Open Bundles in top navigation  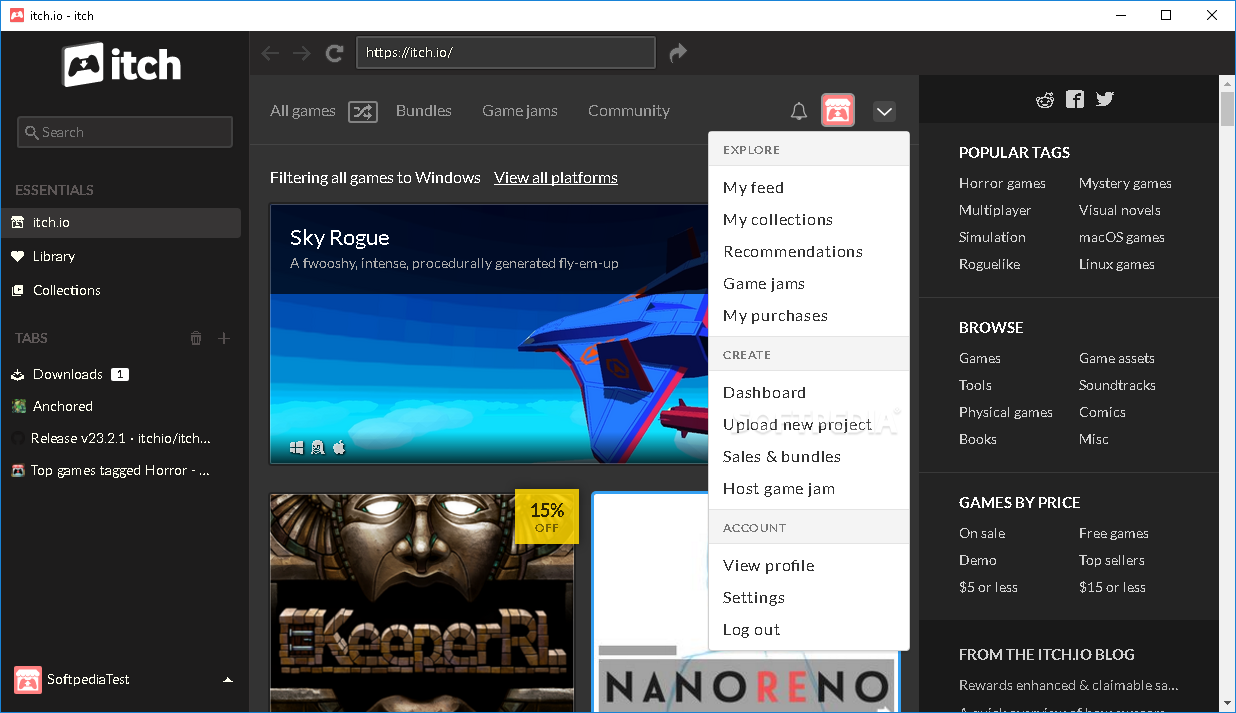[x=424, y=111]
